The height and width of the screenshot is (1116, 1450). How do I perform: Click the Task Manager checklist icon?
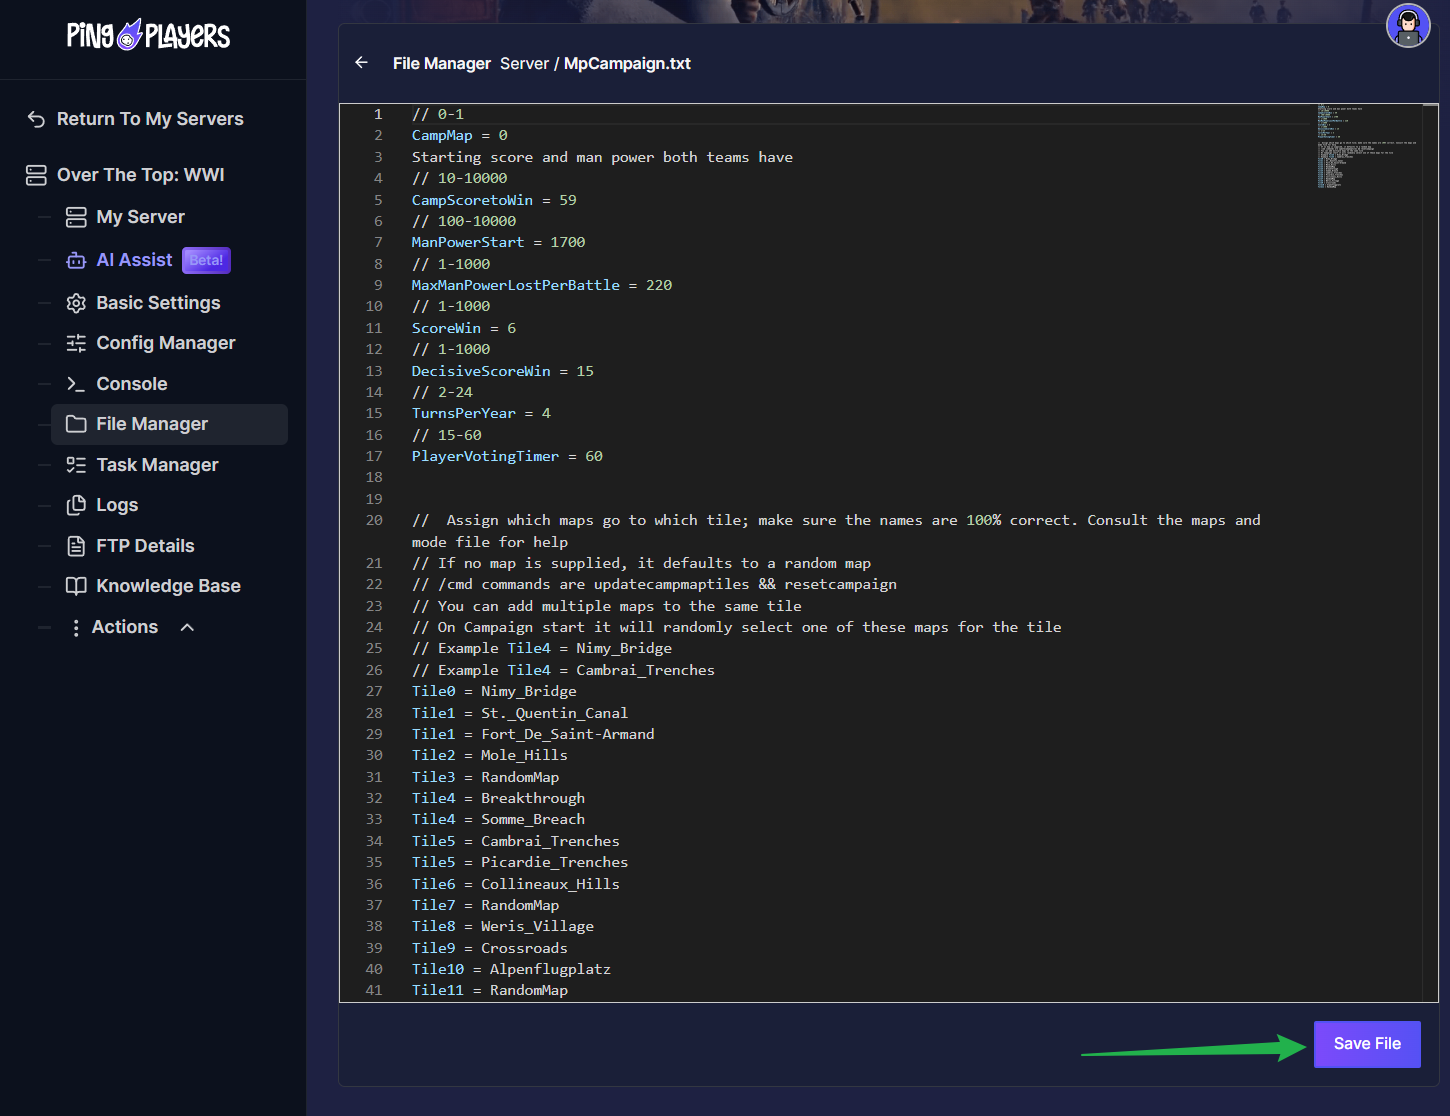click(76, 465)
